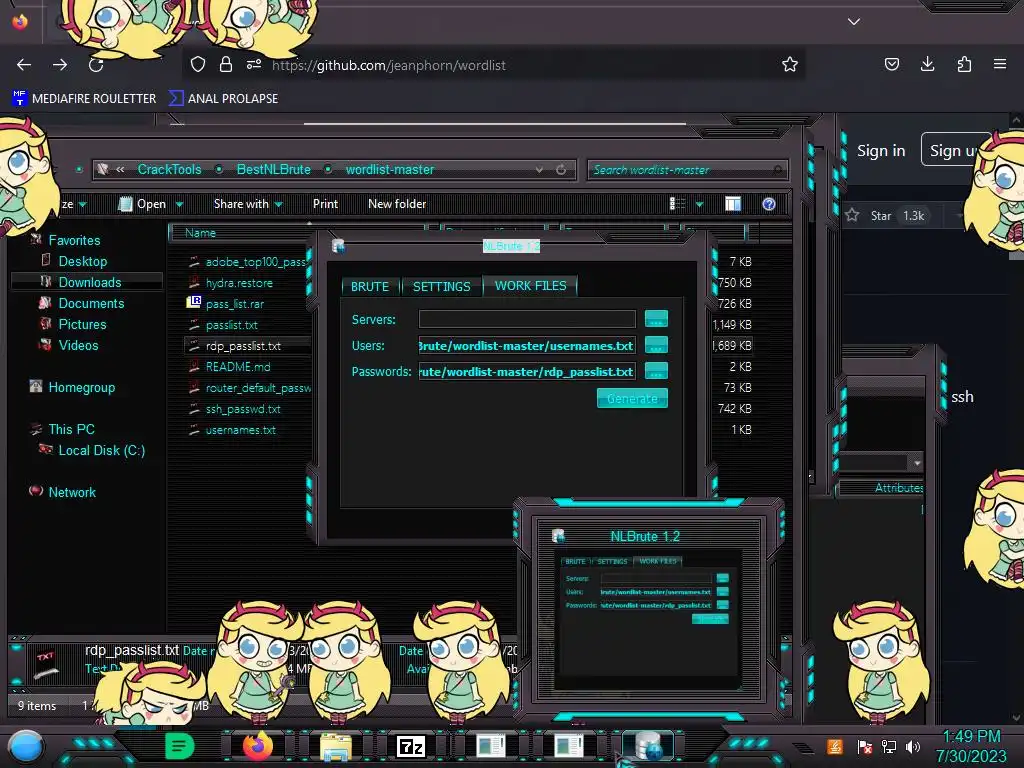This screenshot has height=768, width=1024.
Task: Select CrackTools in the breadcrumb path
Action: 169,169
